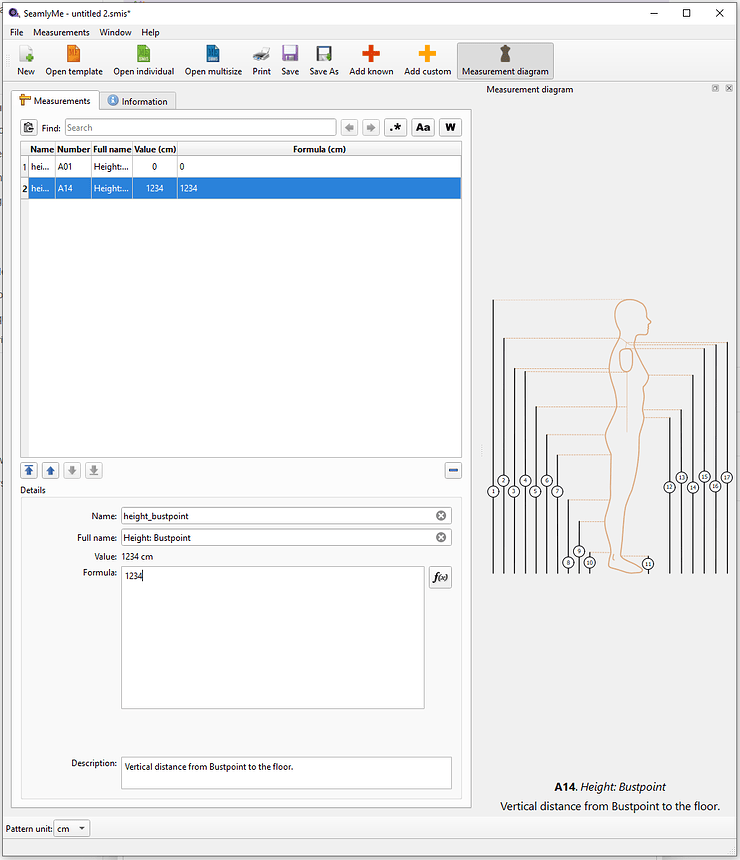Clear the Name field with X icon
740x860 pixels.
[441, 516]
